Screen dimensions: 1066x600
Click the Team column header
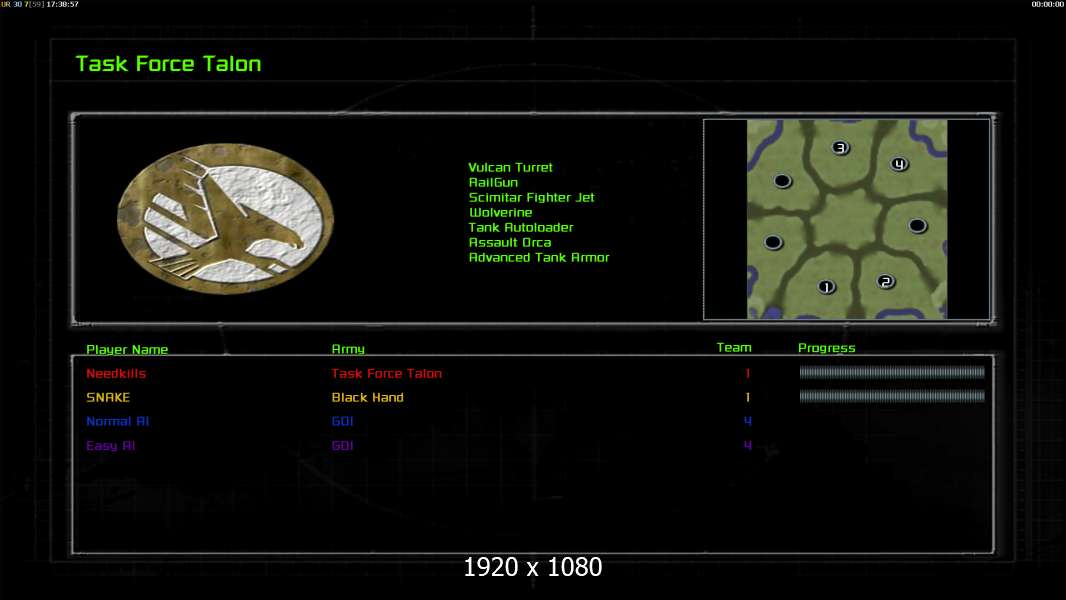pyautogui.click(x=734, y=348)
